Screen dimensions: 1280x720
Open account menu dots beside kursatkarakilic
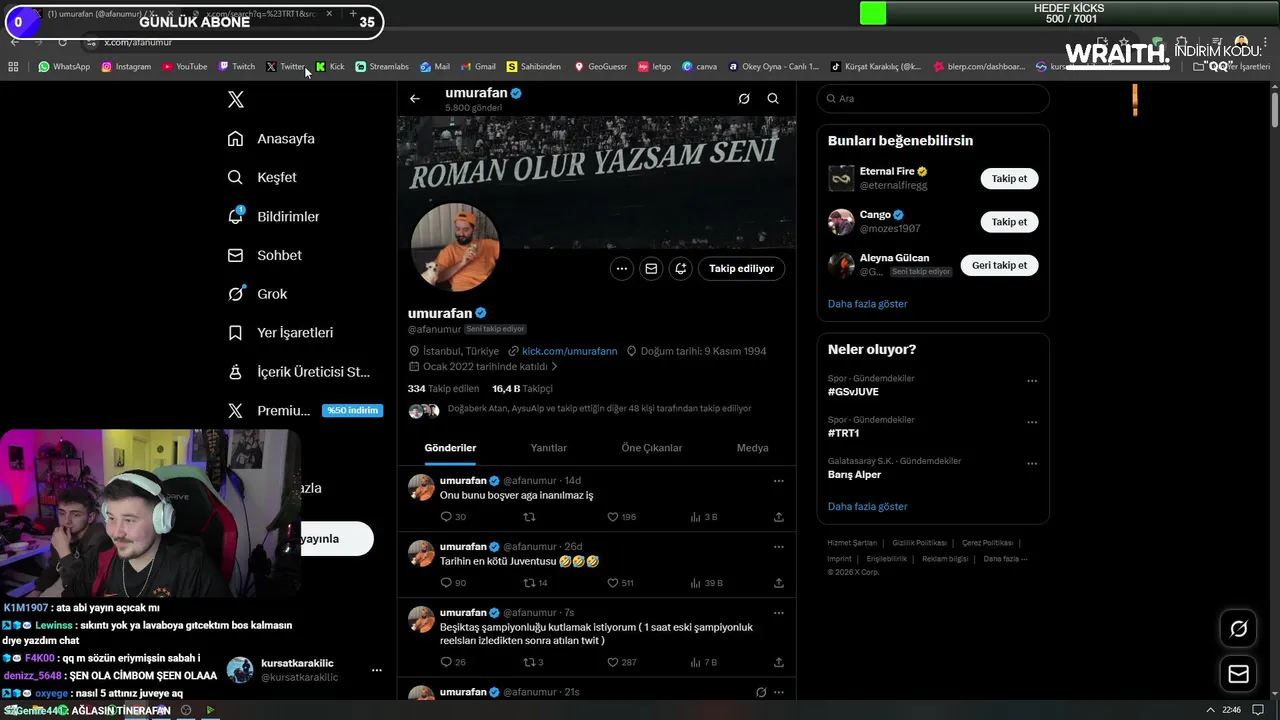click(377, 670)
